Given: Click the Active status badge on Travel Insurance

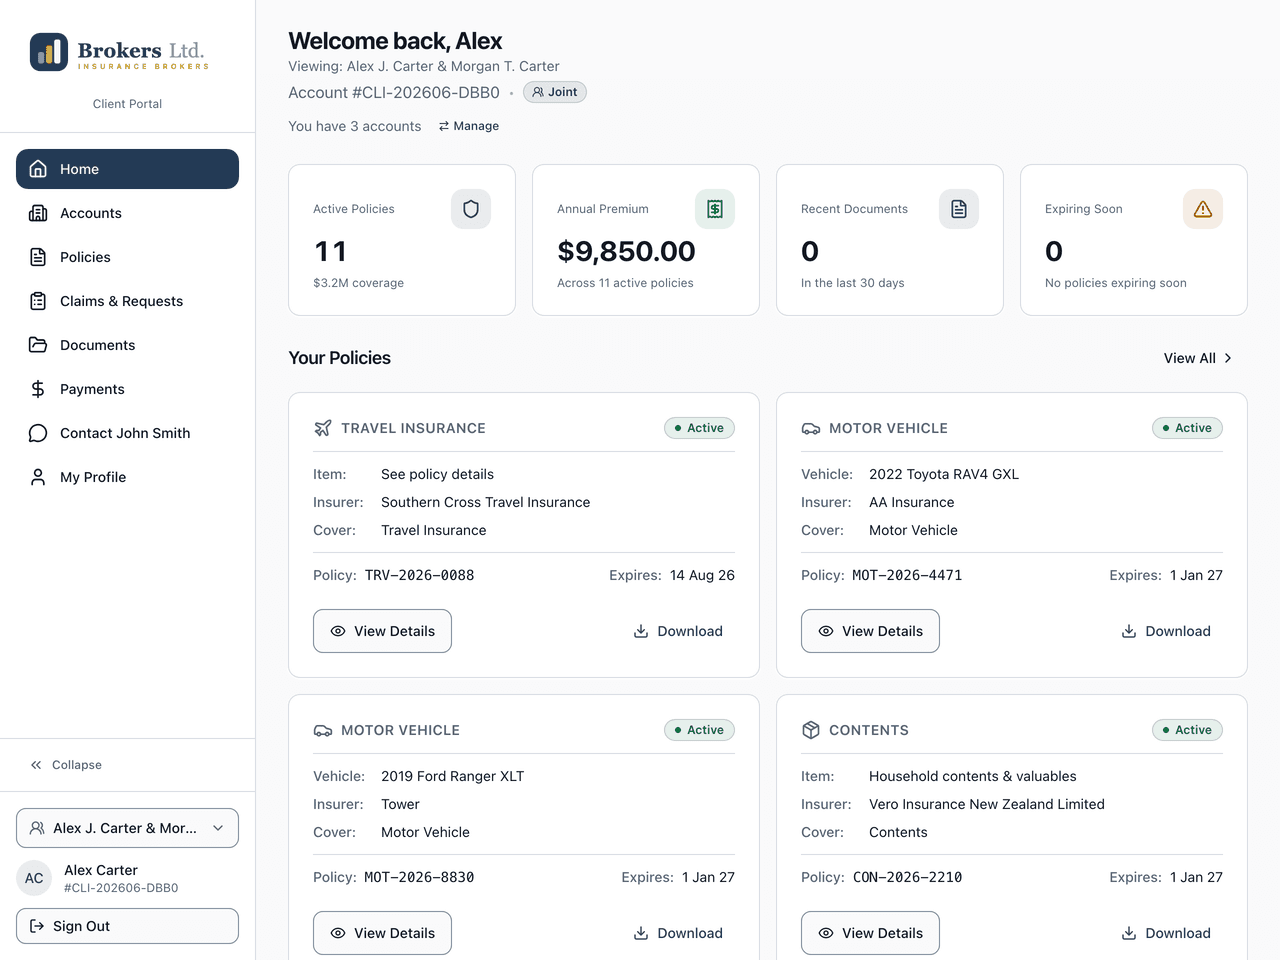Looking at the screenshot, I should pos(699,428).
